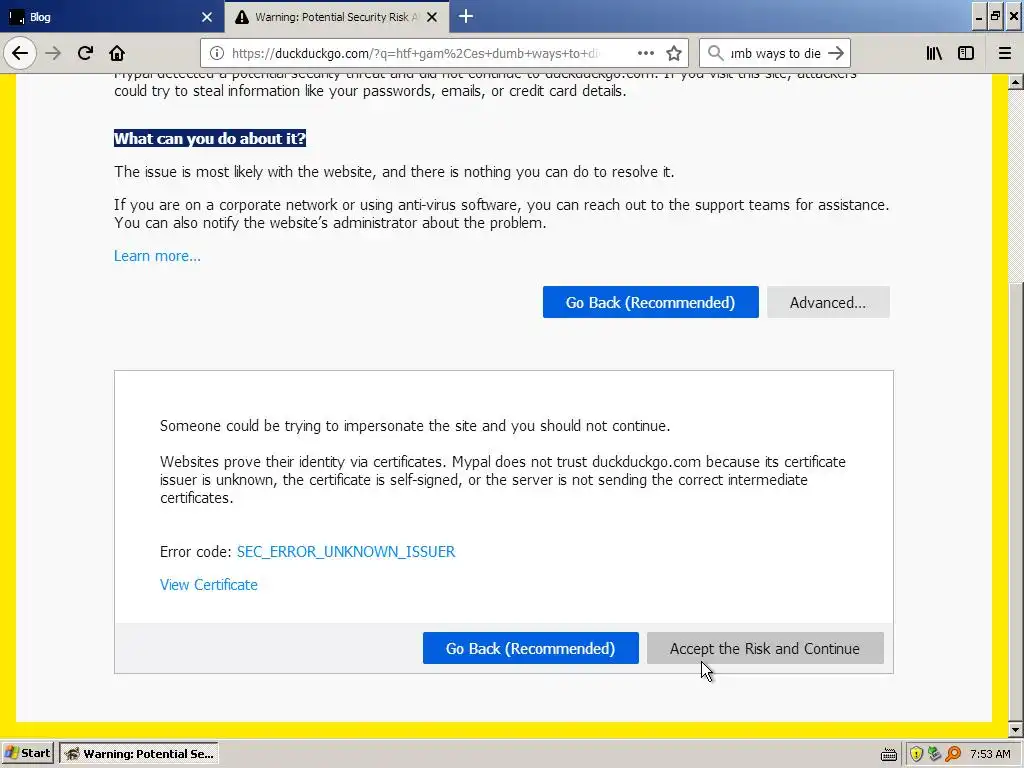This screenshot has height=768, width=1024.
Task: Open the on-screen keyboard tray icon
Action: point(888,754)
